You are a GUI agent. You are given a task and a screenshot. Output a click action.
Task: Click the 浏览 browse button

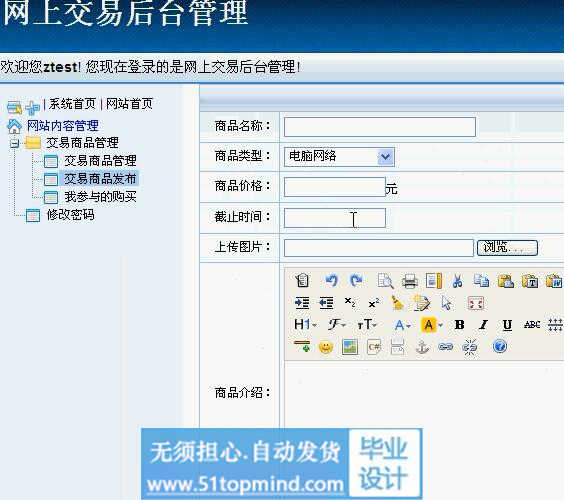tap(507, 248)
